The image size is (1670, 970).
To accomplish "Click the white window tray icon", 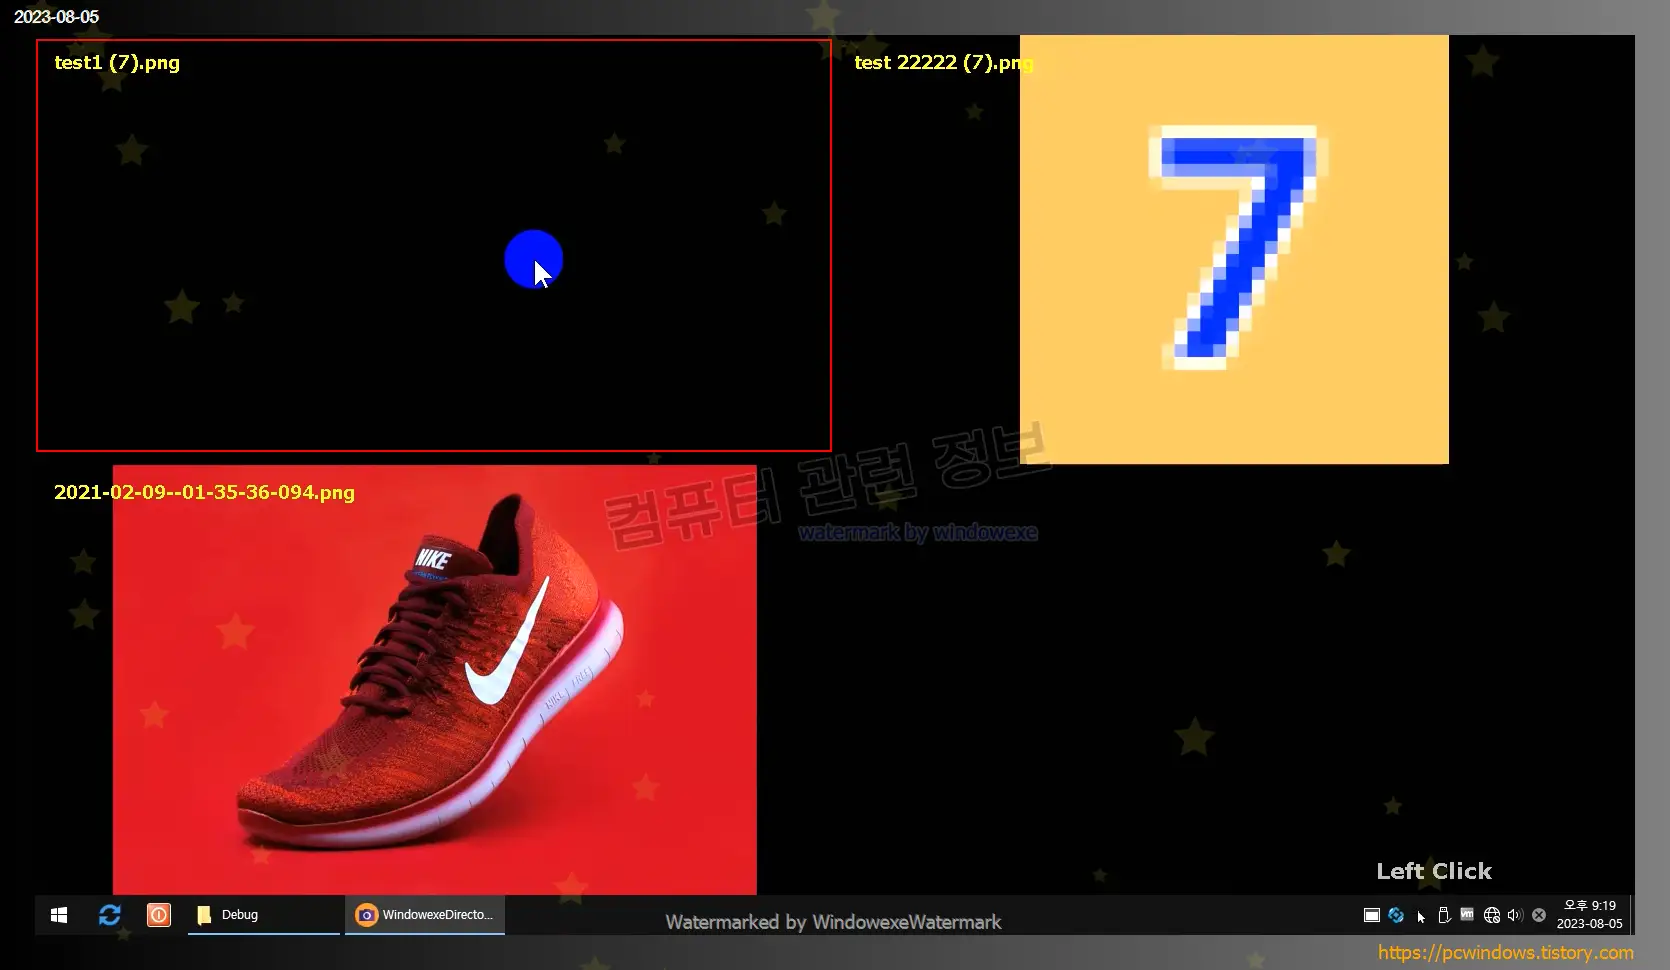I will click(x=1372, y=915).
